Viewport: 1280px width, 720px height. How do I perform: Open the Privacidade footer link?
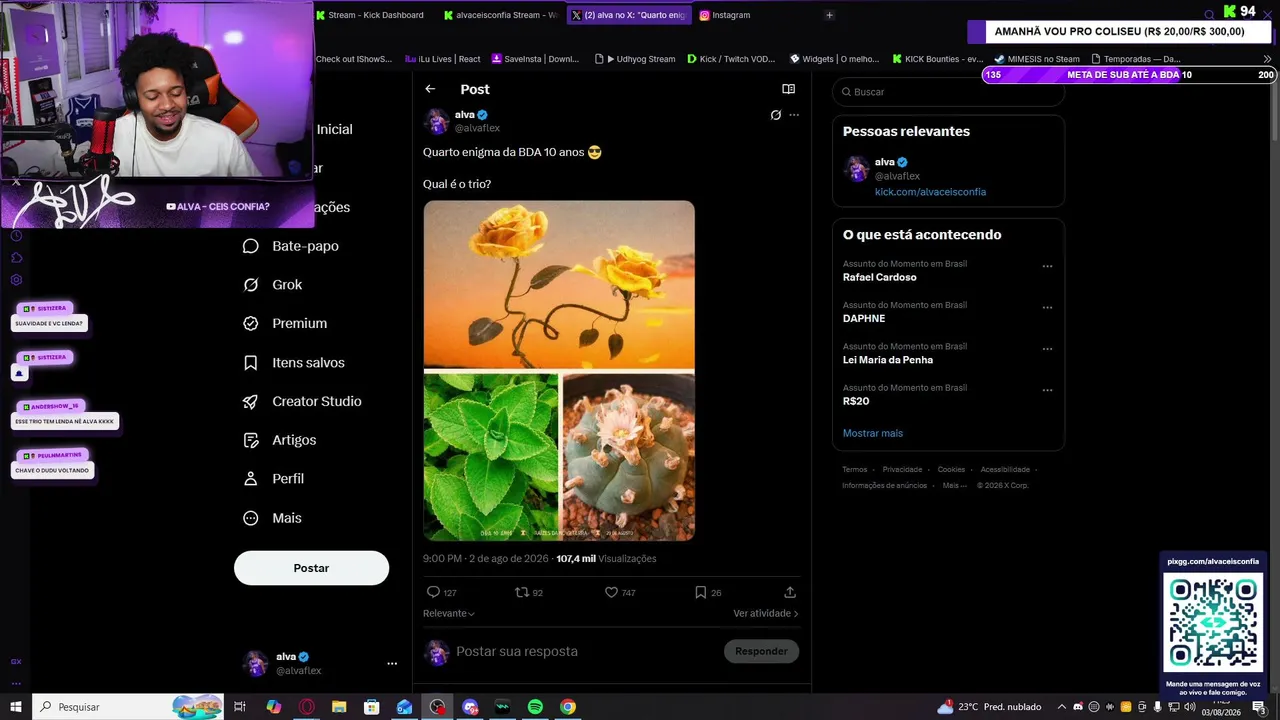[902, 470]
